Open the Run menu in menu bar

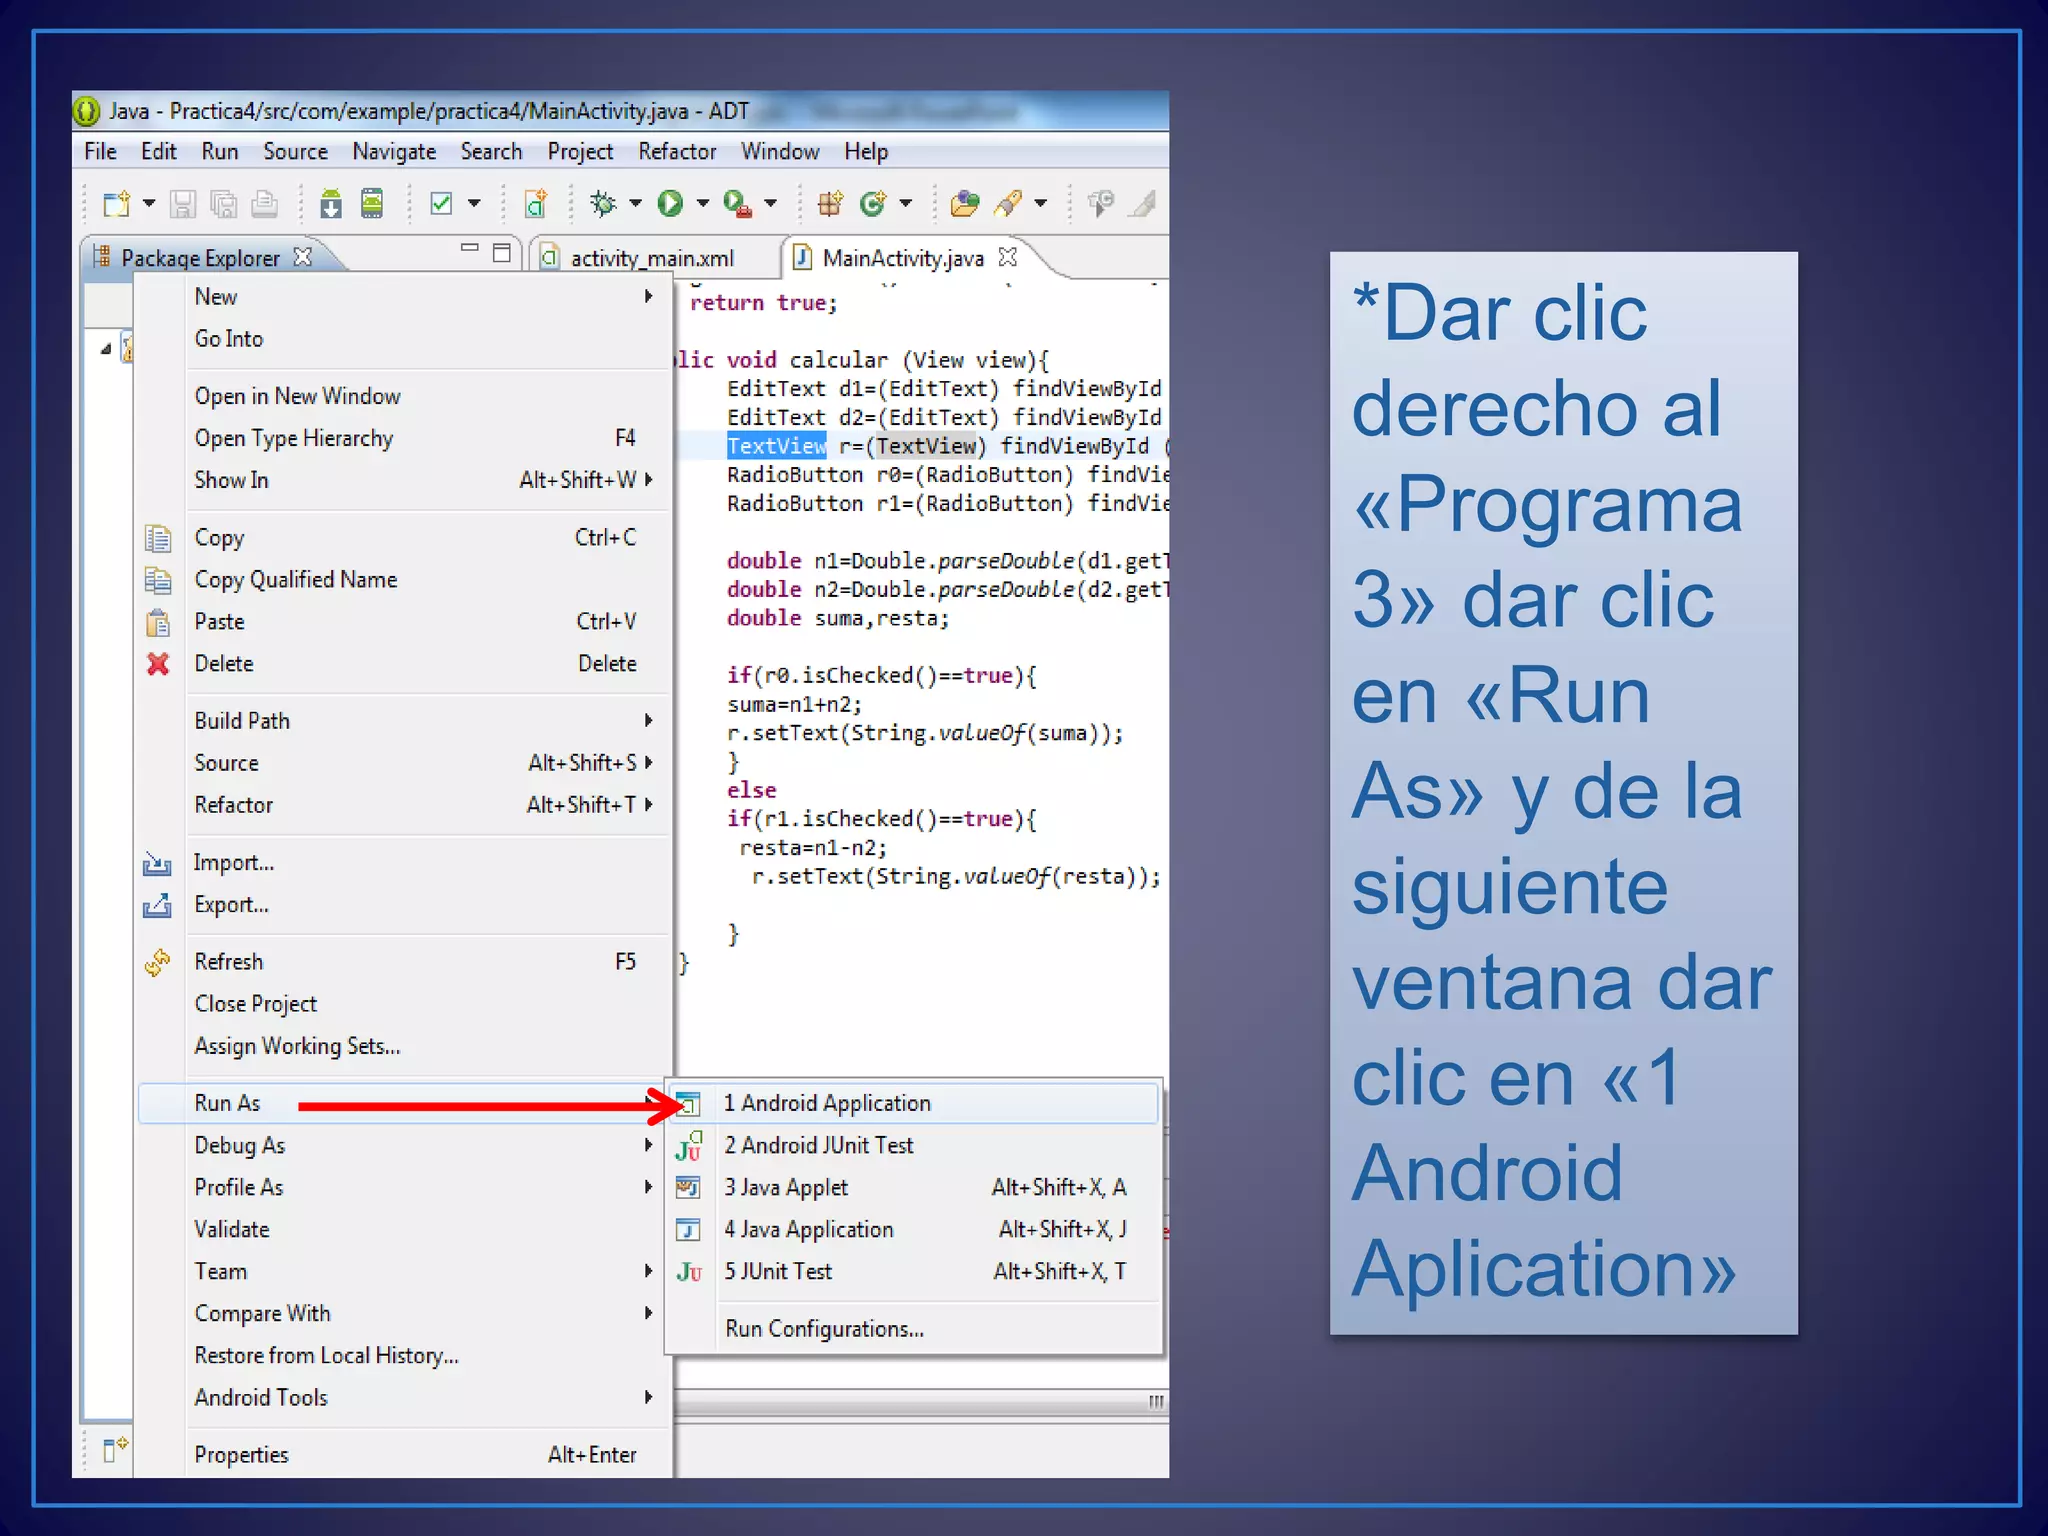click(220, 152)
